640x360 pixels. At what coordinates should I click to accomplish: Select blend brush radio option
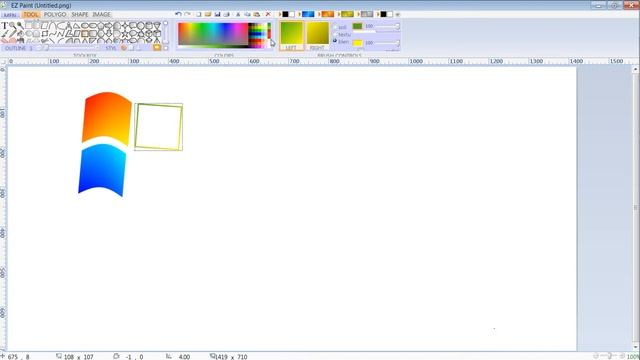335,41
